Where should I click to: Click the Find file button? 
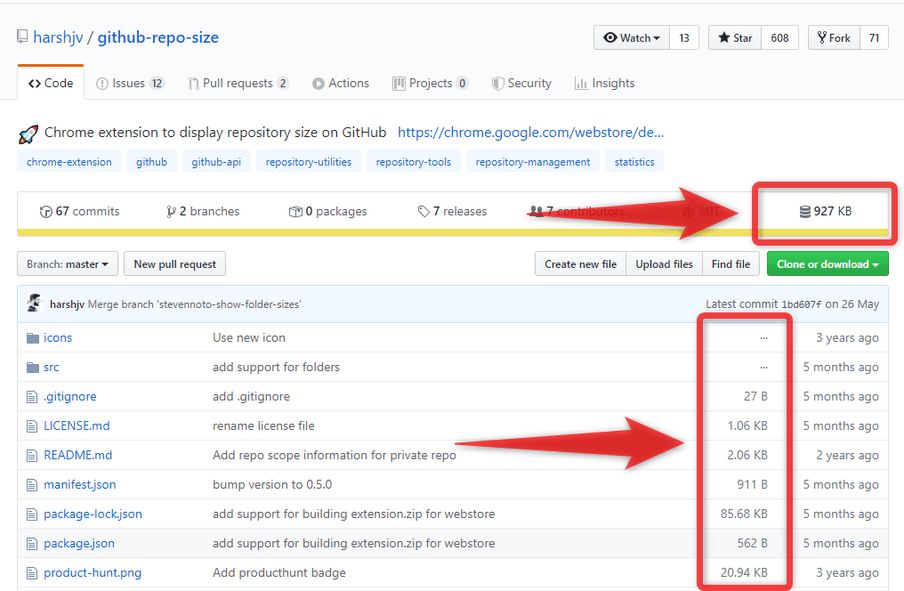[x=731, y=264]
